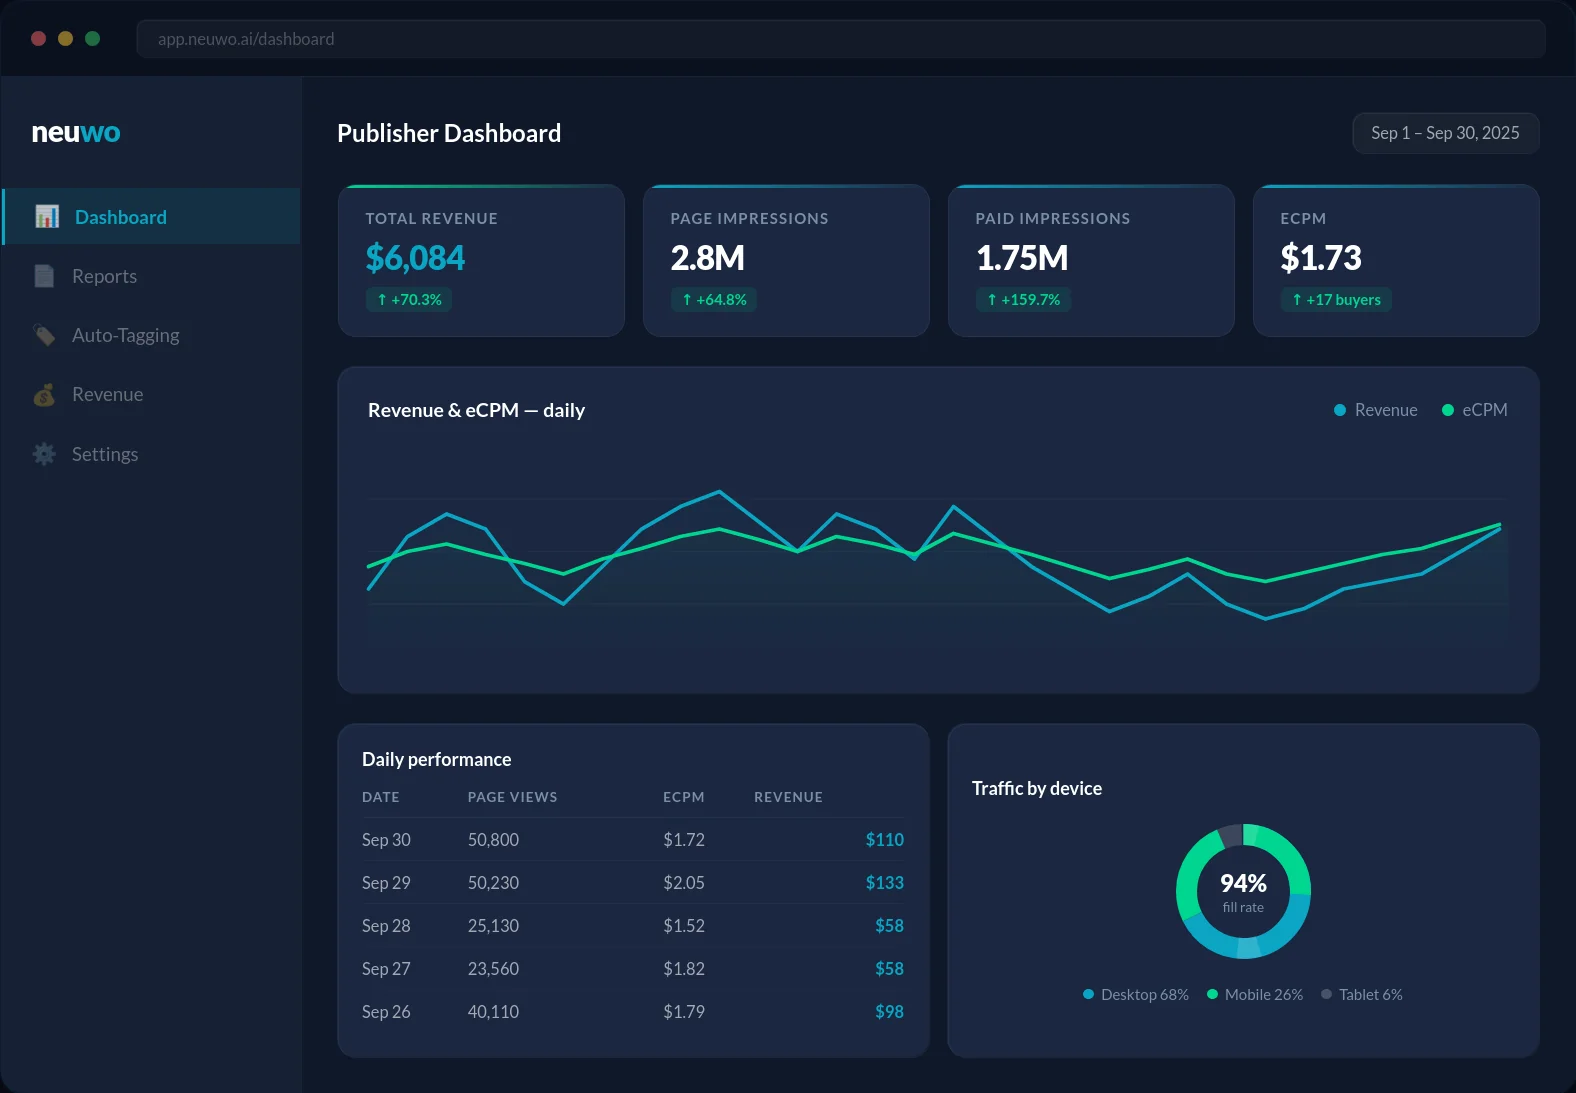Click the +17 buyers badge on eCPM card

coord(1336,300)
